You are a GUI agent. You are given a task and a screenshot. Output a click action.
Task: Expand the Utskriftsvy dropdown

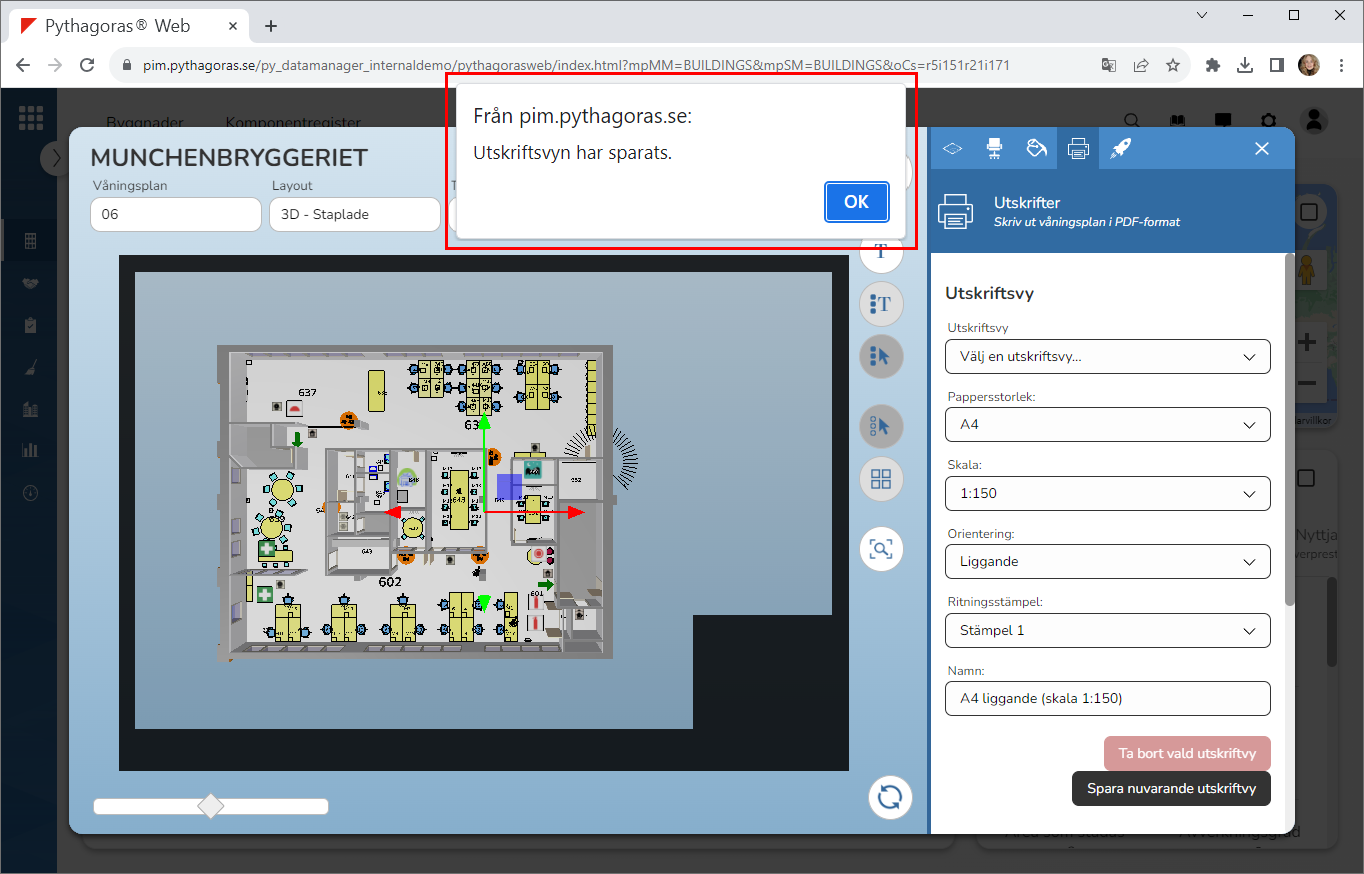pyautogui.click(x=1107, y=357)
